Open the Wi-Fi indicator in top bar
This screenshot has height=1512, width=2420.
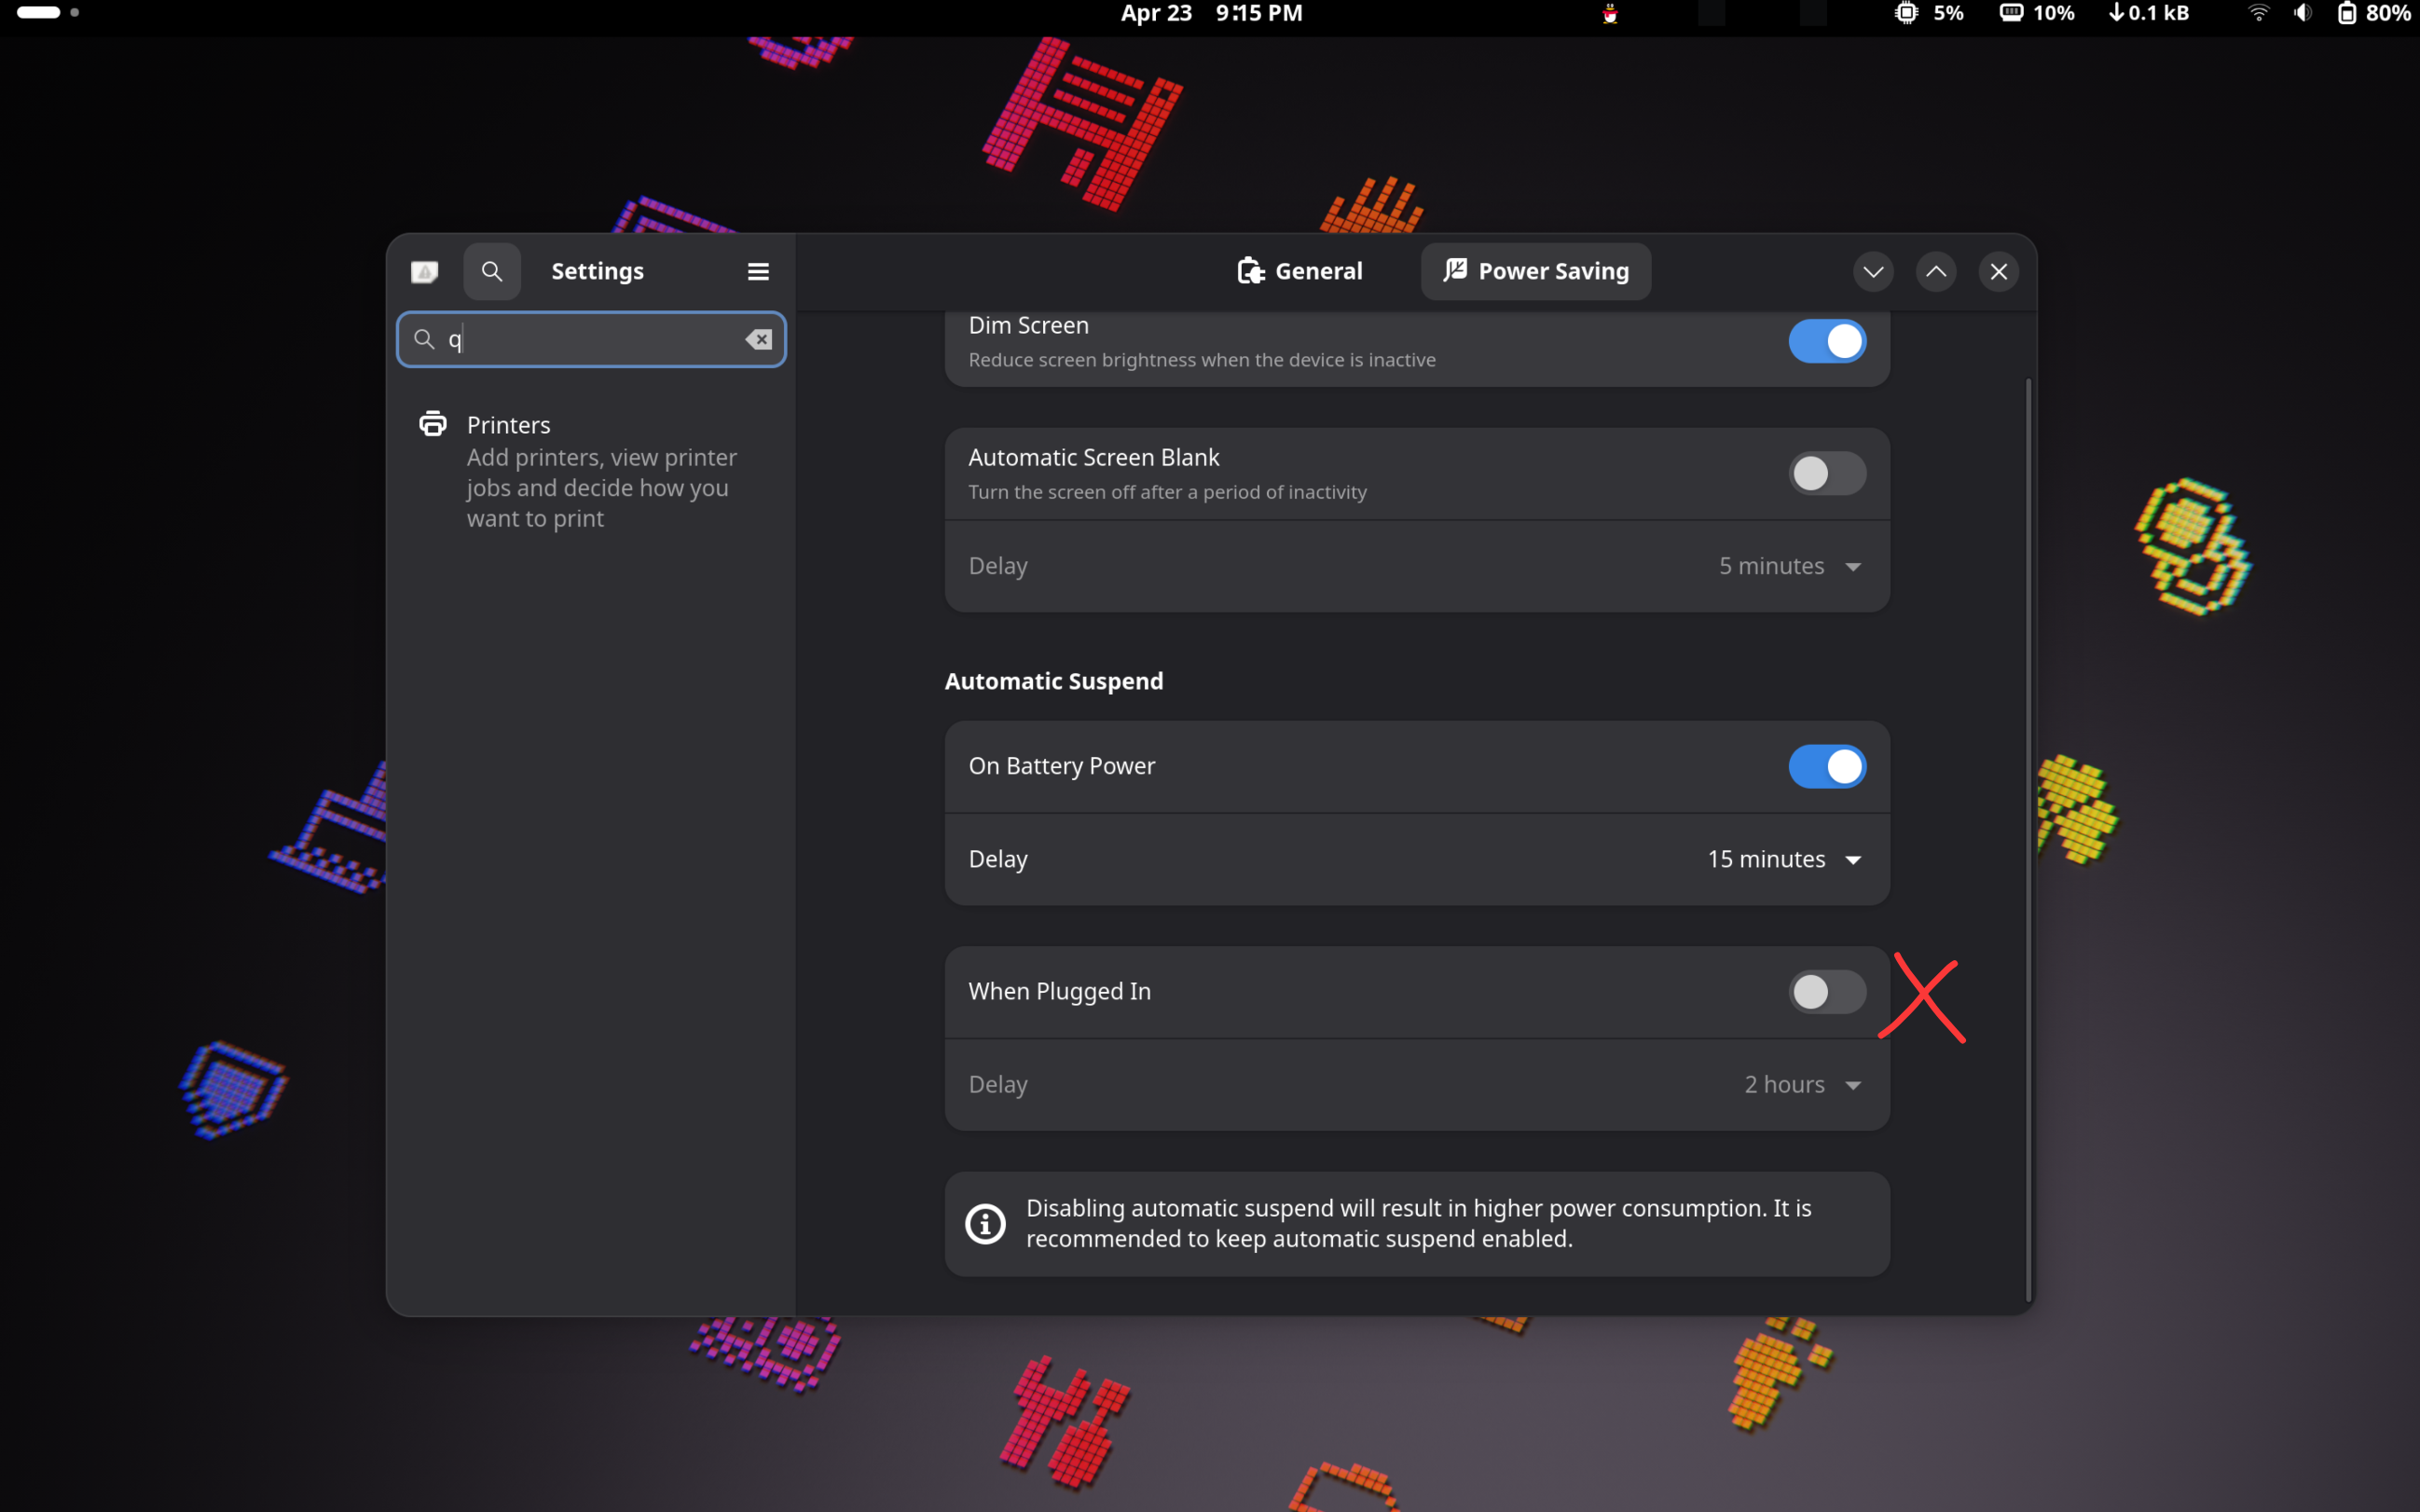click(x=2258, y=13)
